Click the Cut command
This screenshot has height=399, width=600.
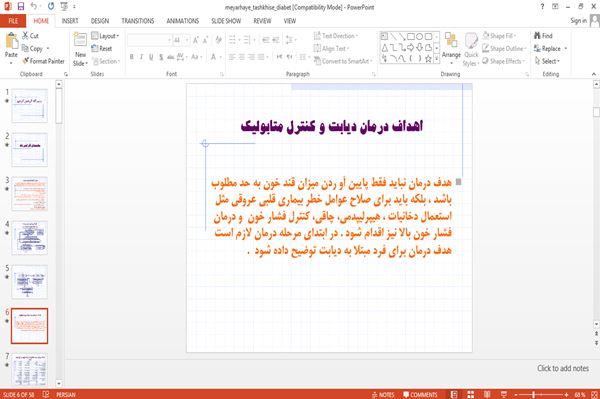pos(30,36)
